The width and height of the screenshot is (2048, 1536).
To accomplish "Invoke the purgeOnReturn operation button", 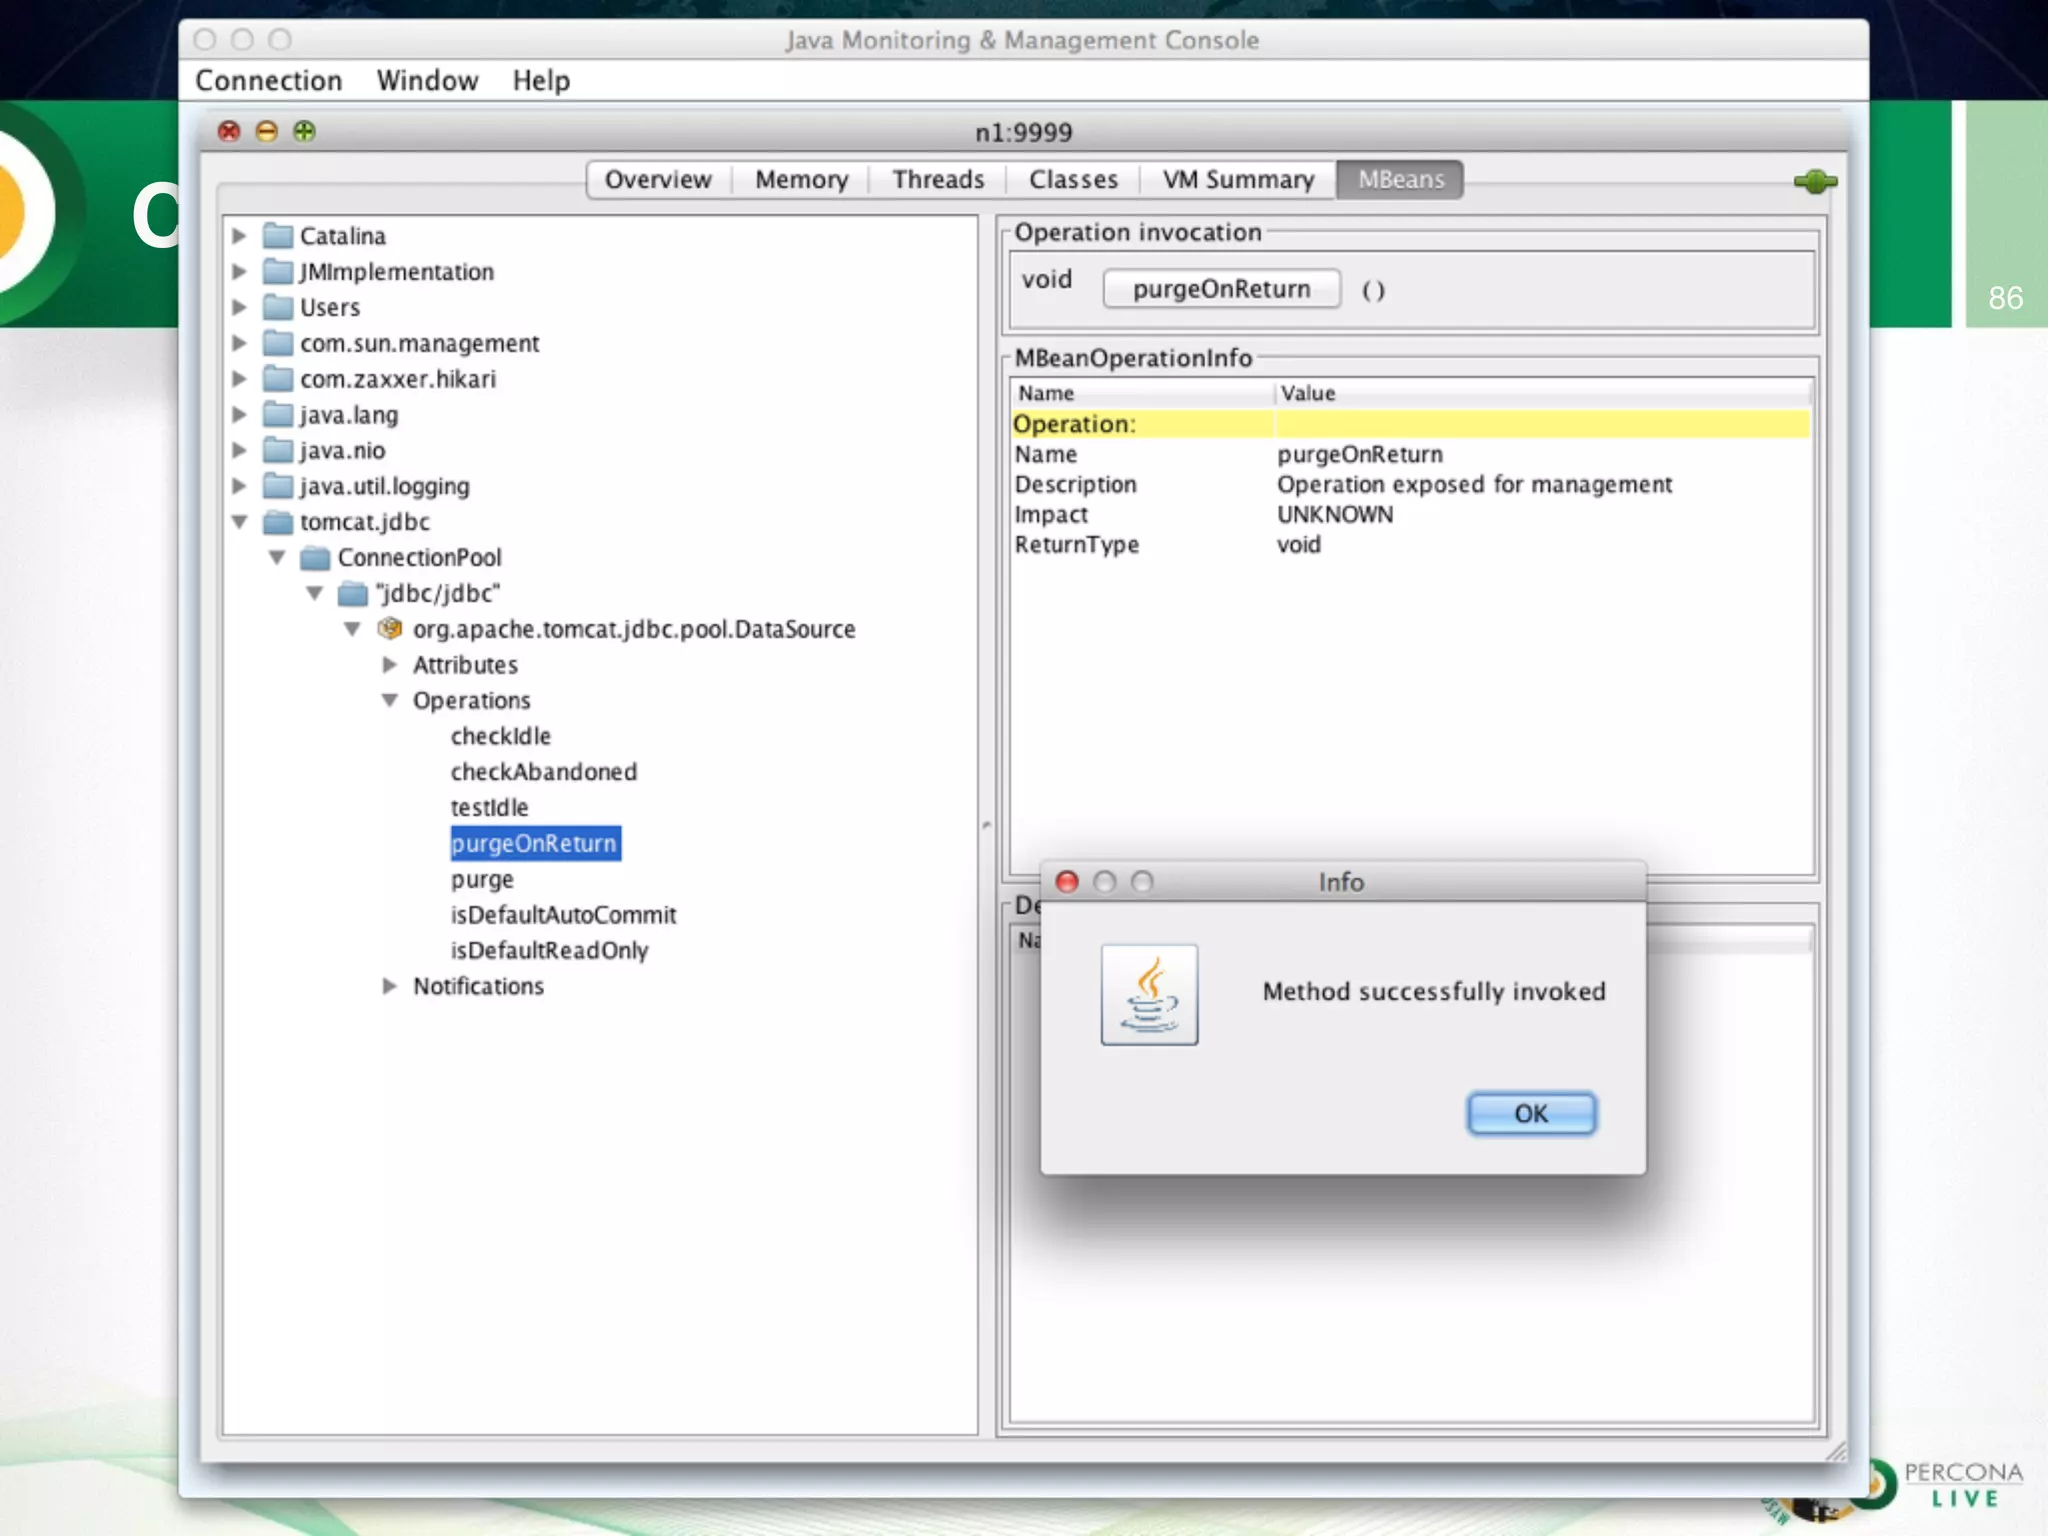I will 1221,289.
